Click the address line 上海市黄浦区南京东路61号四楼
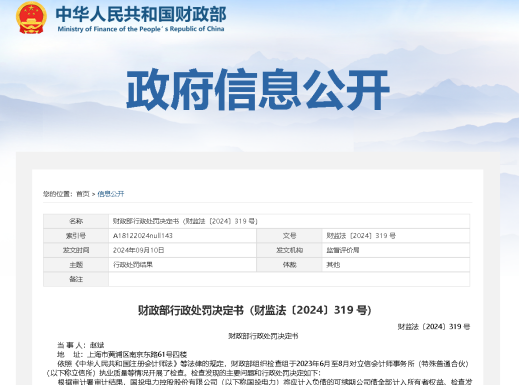Viewport: 519px width, 385px height. pos(137,354)
